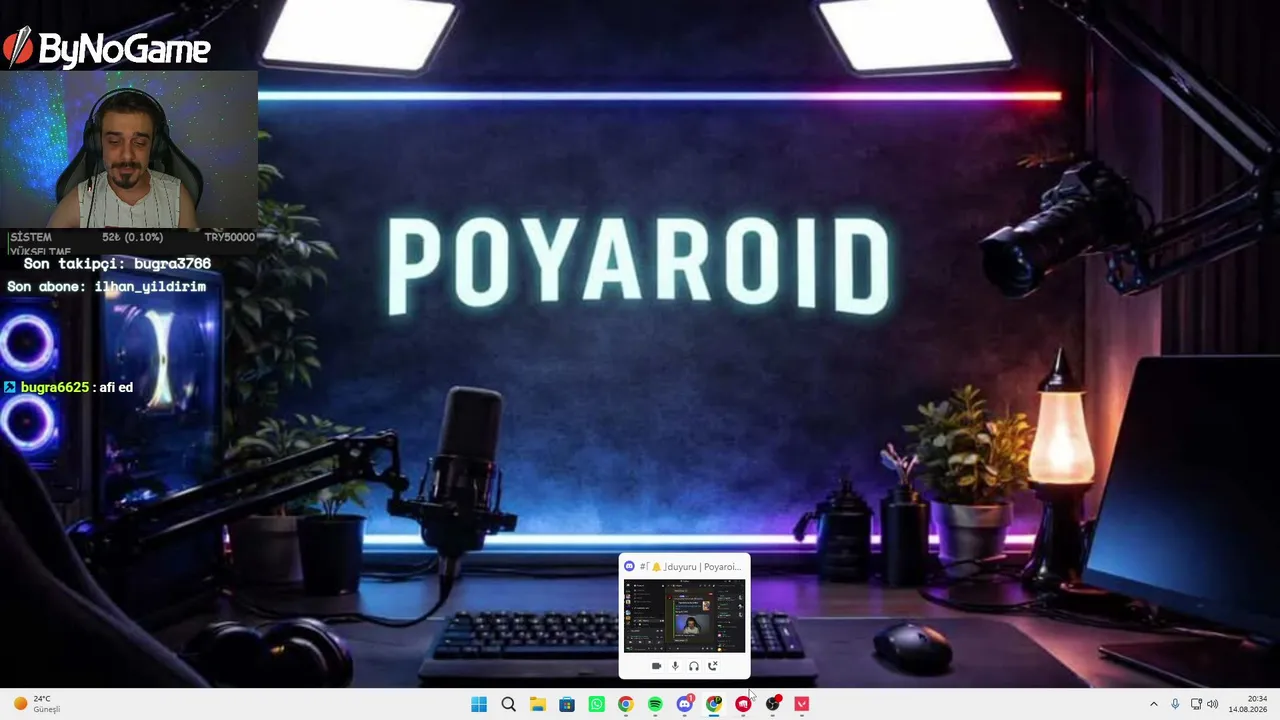This screenshot has width=1280, height=720.
Task: Open the clock and date showing 20:34
Action: click(1248, 704)
